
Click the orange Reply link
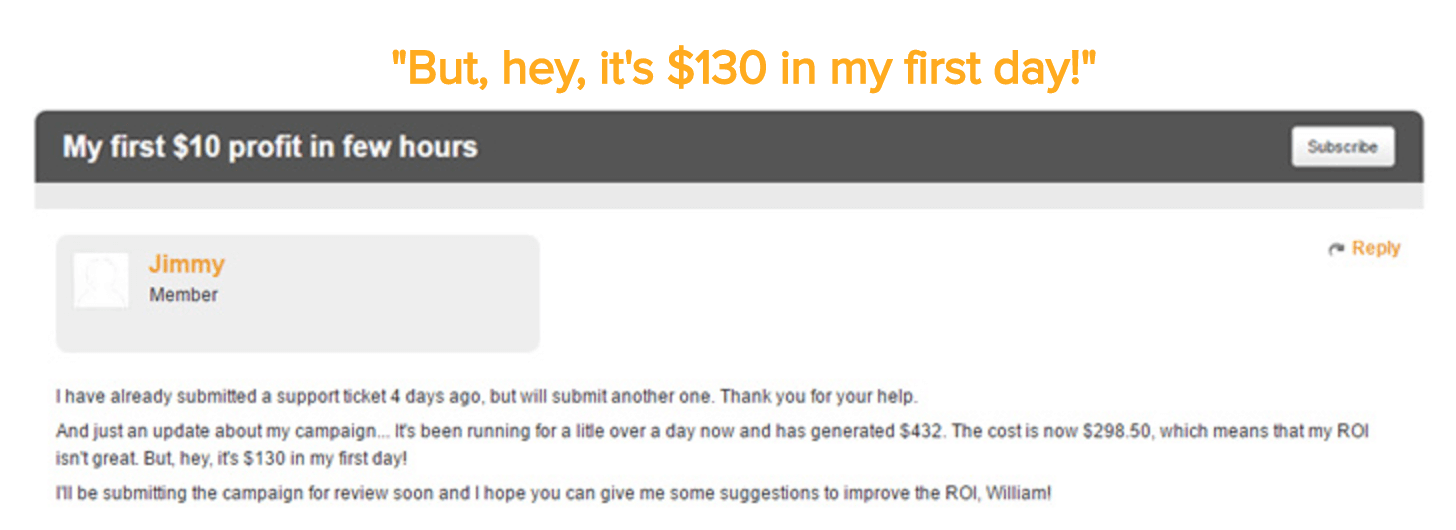pos(1376,248)
